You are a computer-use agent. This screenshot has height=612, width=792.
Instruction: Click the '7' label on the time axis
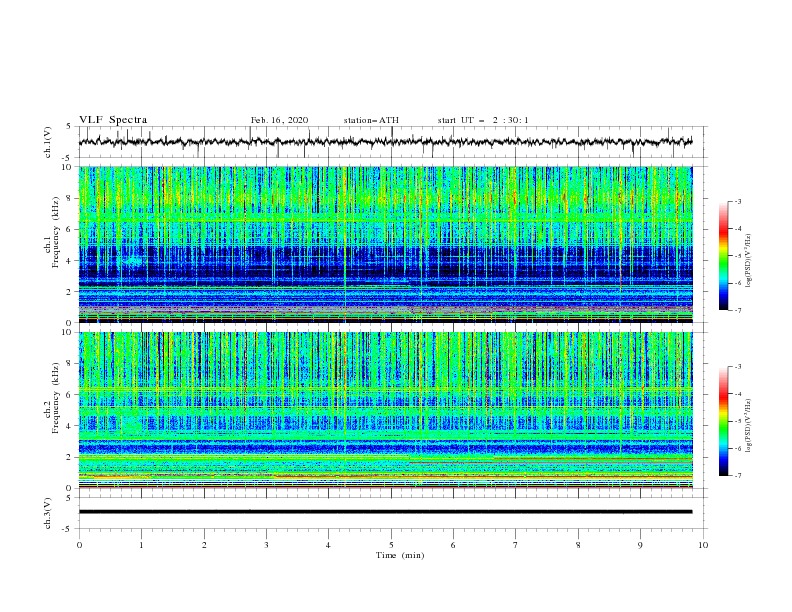tap(516, 545)
